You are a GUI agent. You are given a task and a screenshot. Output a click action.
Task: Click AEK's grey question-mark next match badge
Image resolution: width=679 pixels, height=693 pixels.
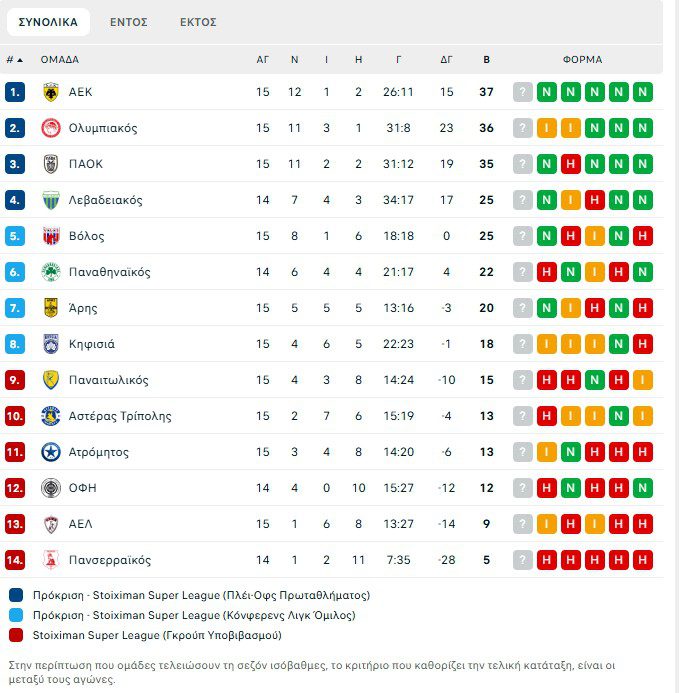(522, 92)
